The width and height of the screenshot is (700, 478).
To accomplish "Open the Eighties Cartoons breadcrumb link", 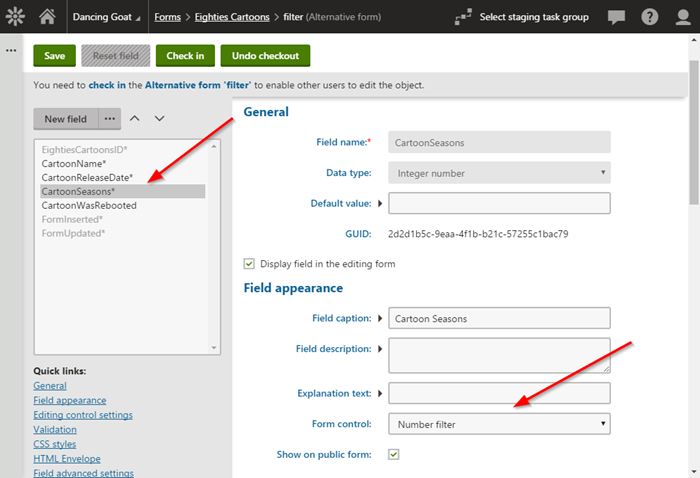I will (232, 17).
